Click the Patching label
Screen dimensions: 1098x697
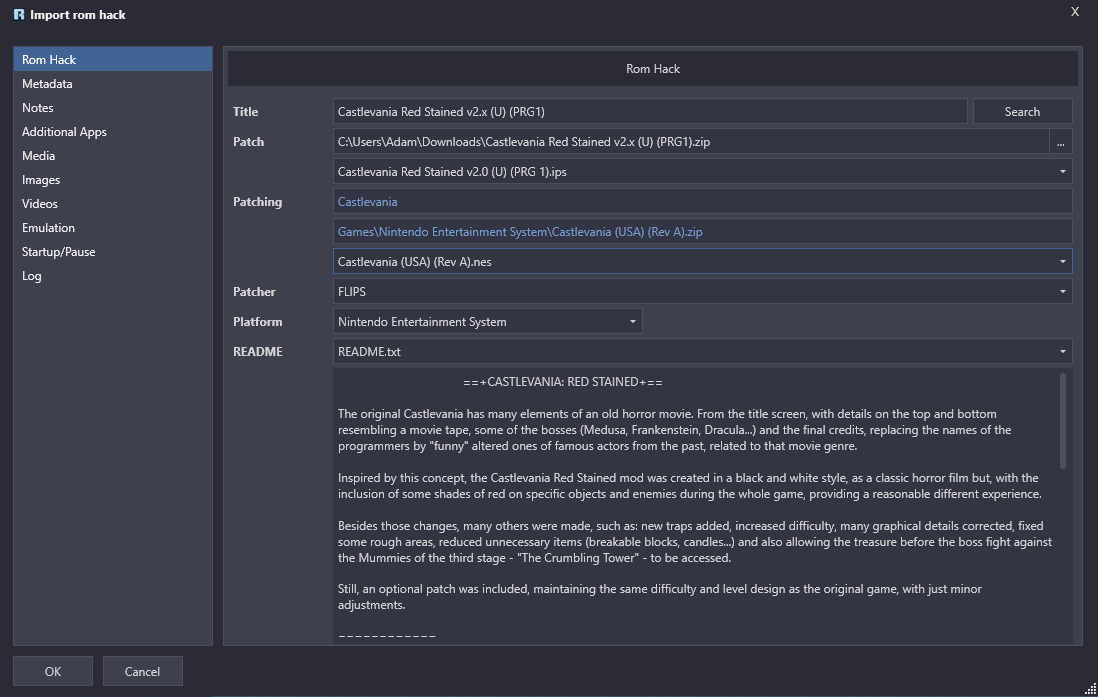(258, 202)
